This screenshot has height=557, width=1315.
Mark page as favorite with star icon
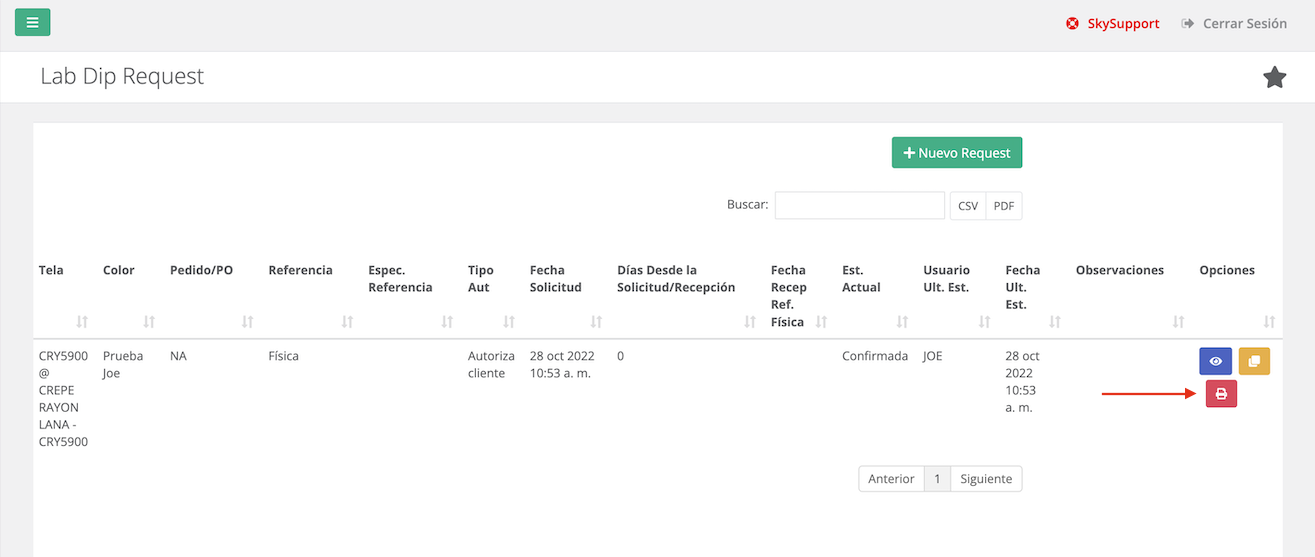1274,77
